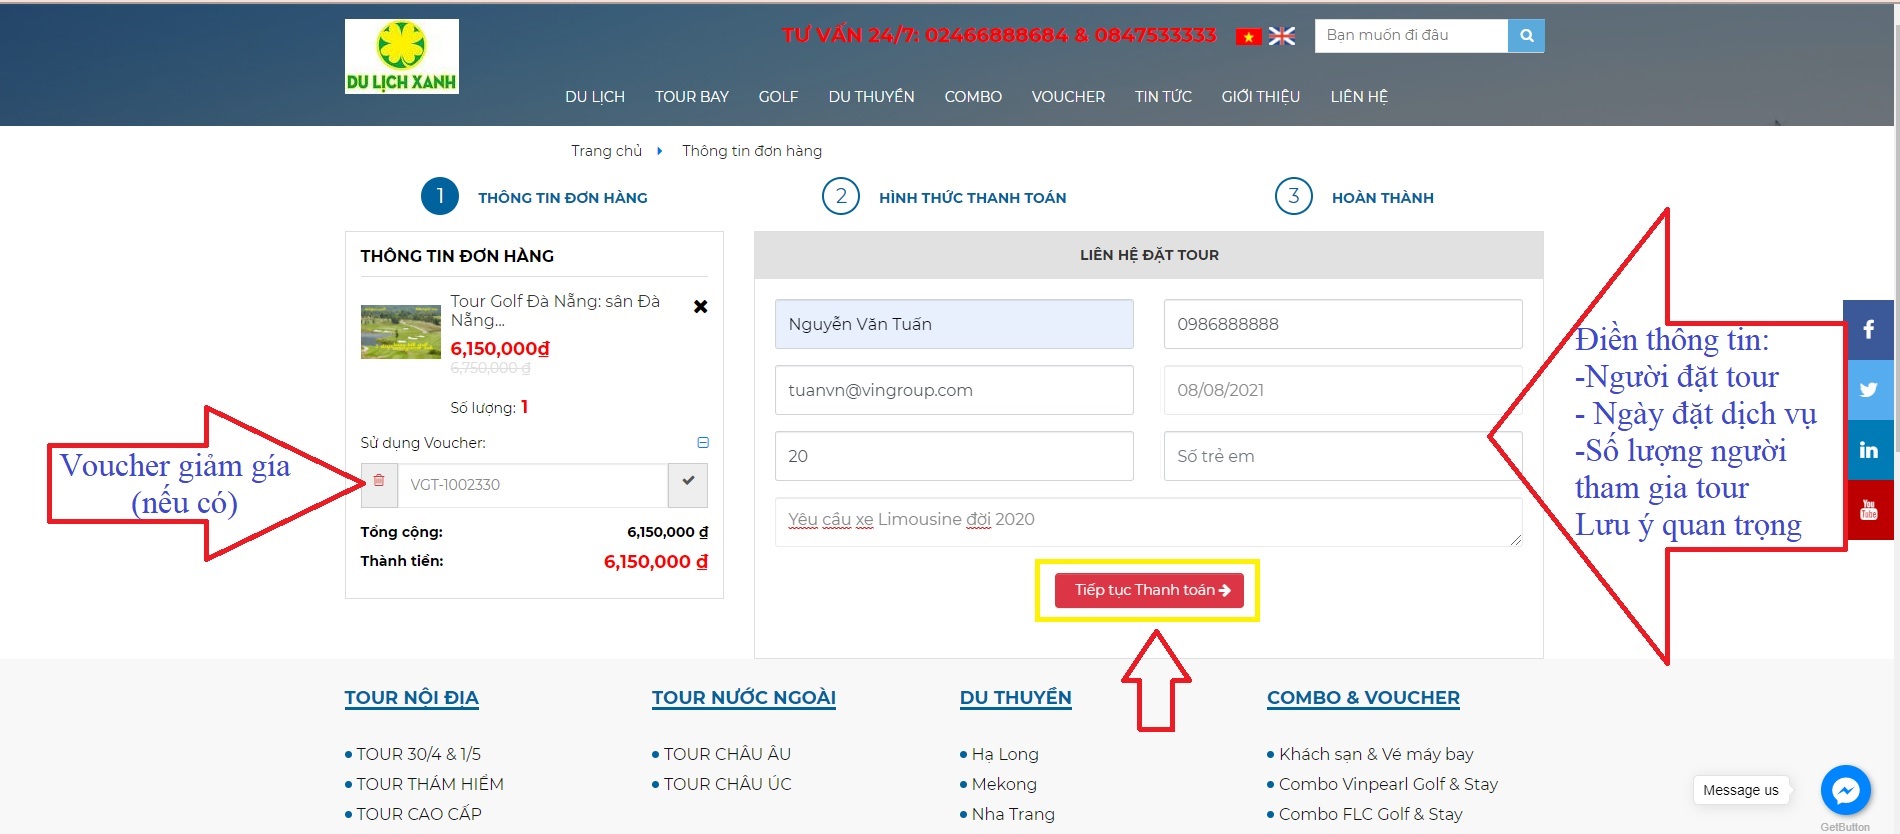Screen dimensions: 1900x834
Task: Click the search magnifier button
Action: 1526,36
